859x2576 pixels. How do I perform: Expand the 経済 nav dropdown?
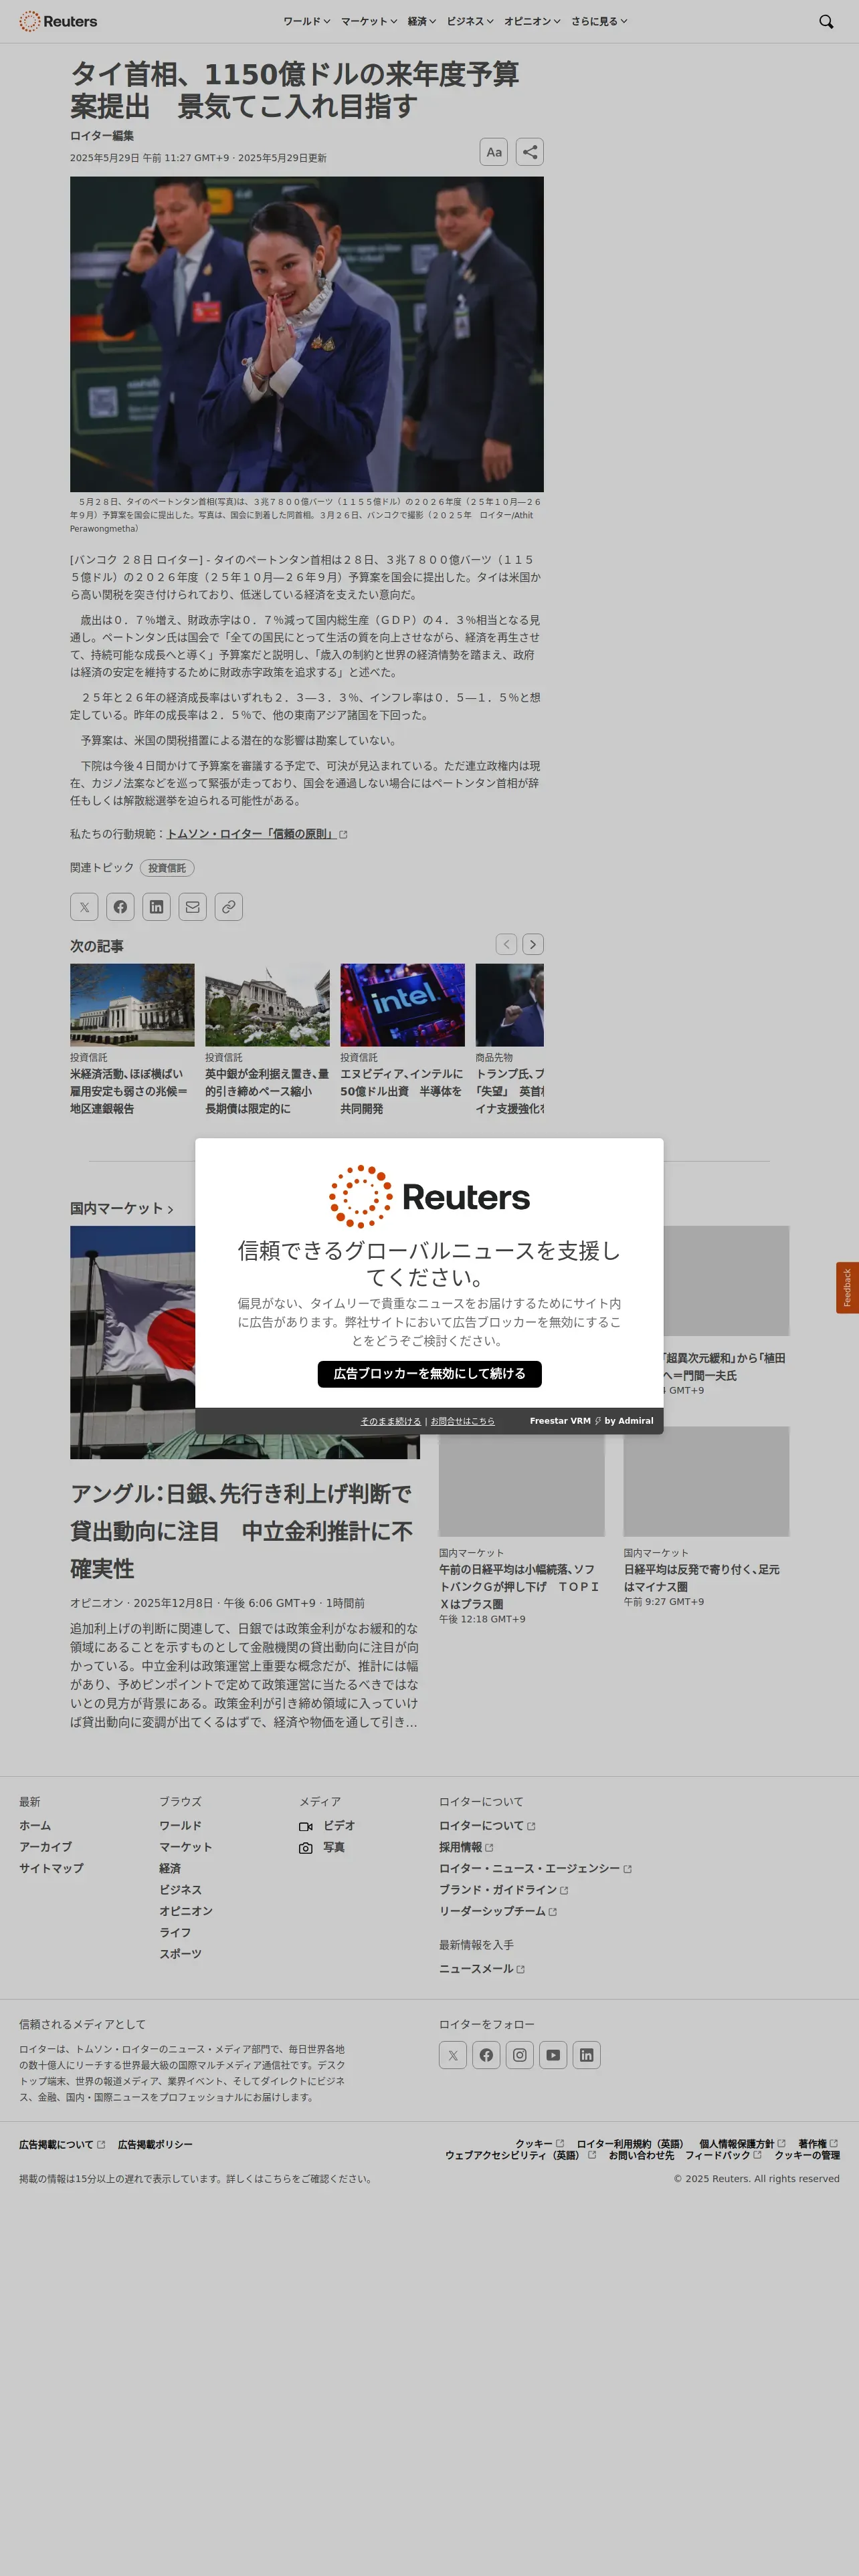click(422, 21)
